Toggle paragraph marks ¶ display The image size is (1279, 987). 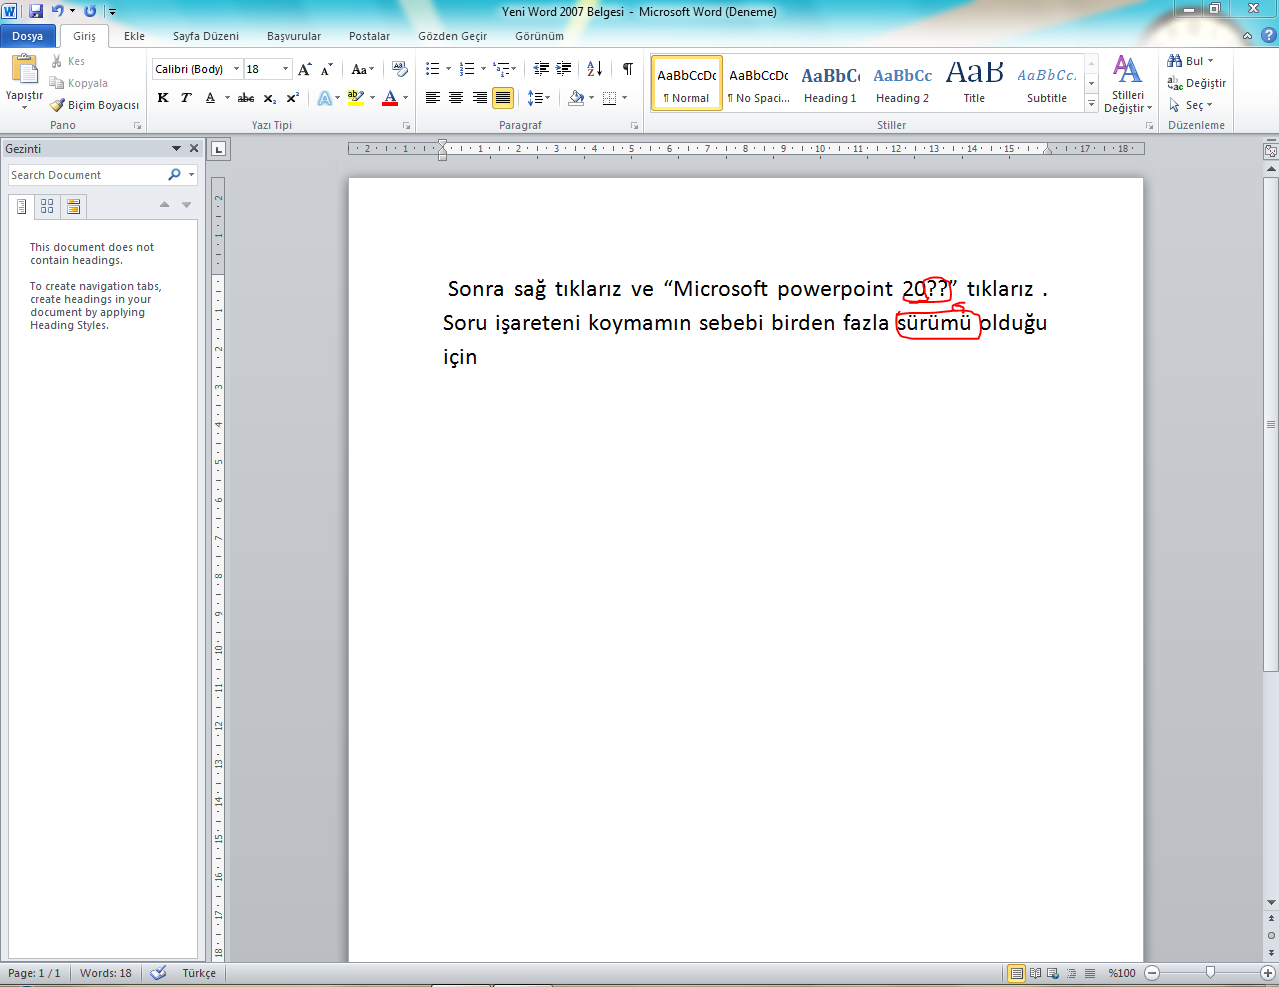click(628, 69)
